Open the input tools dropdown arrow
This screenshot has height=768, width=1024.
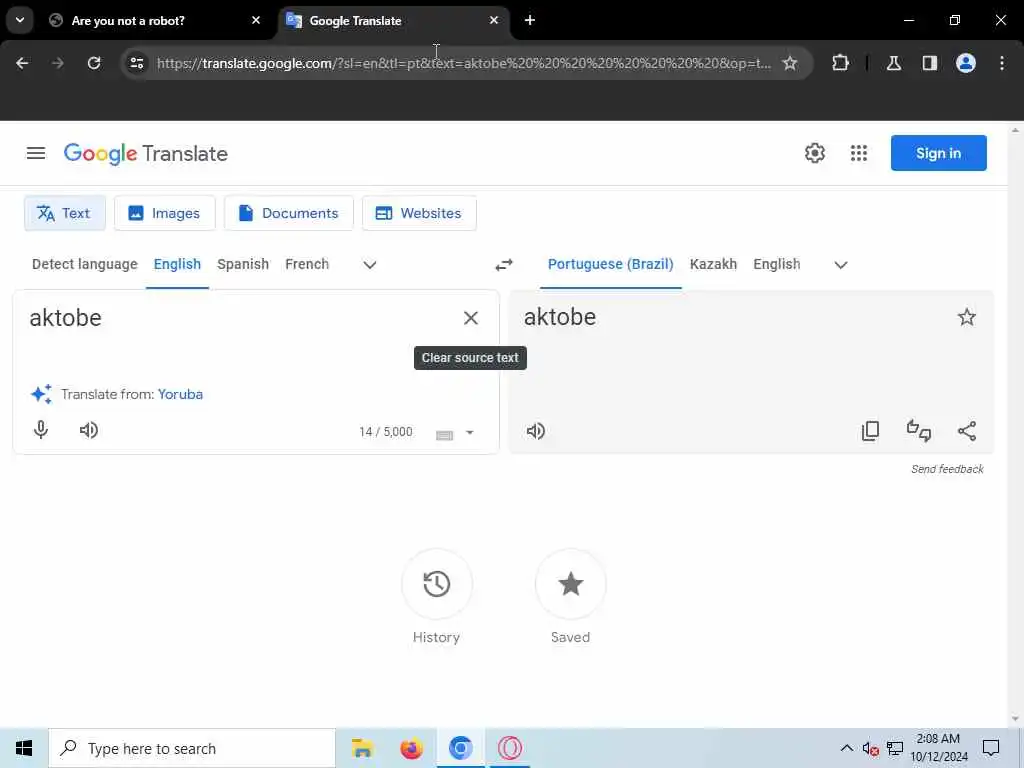pyautogui.click(x=470, y=432)
